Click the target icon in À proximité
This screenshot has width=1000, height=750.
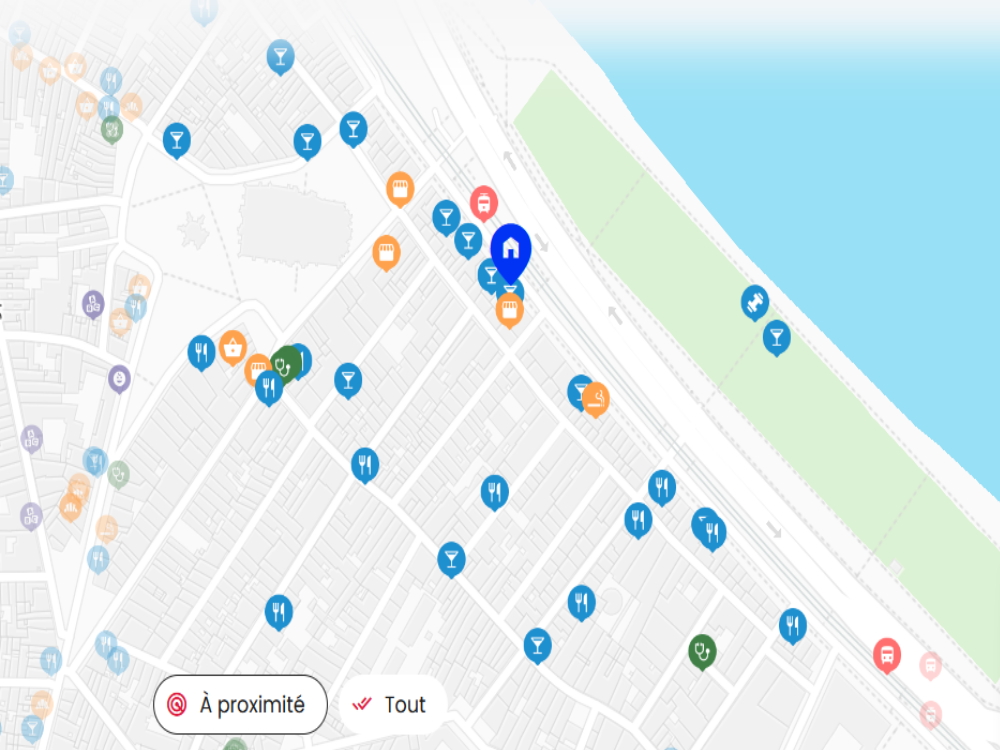click(x=177, y=705)
